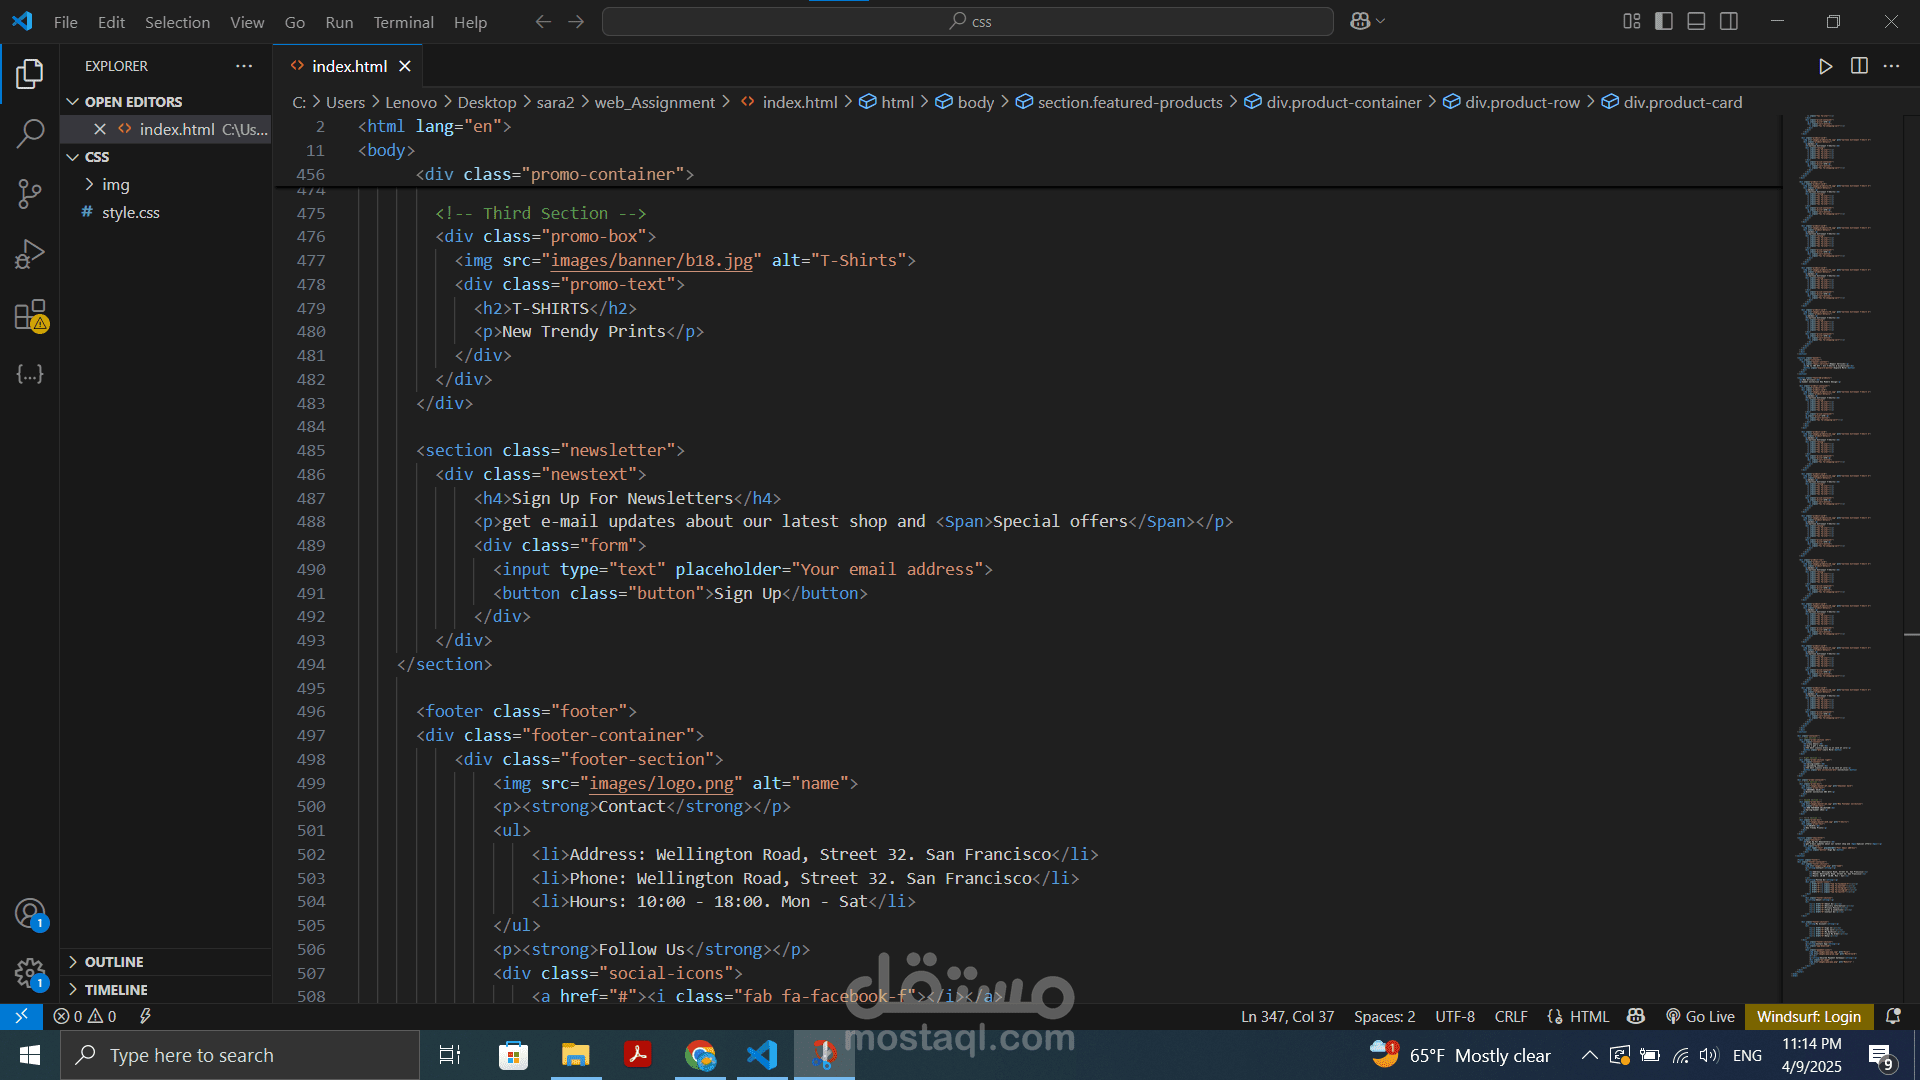1920x1080 pixels.
Task: Change CRLF end of line sequence
Action: 1511,1016
